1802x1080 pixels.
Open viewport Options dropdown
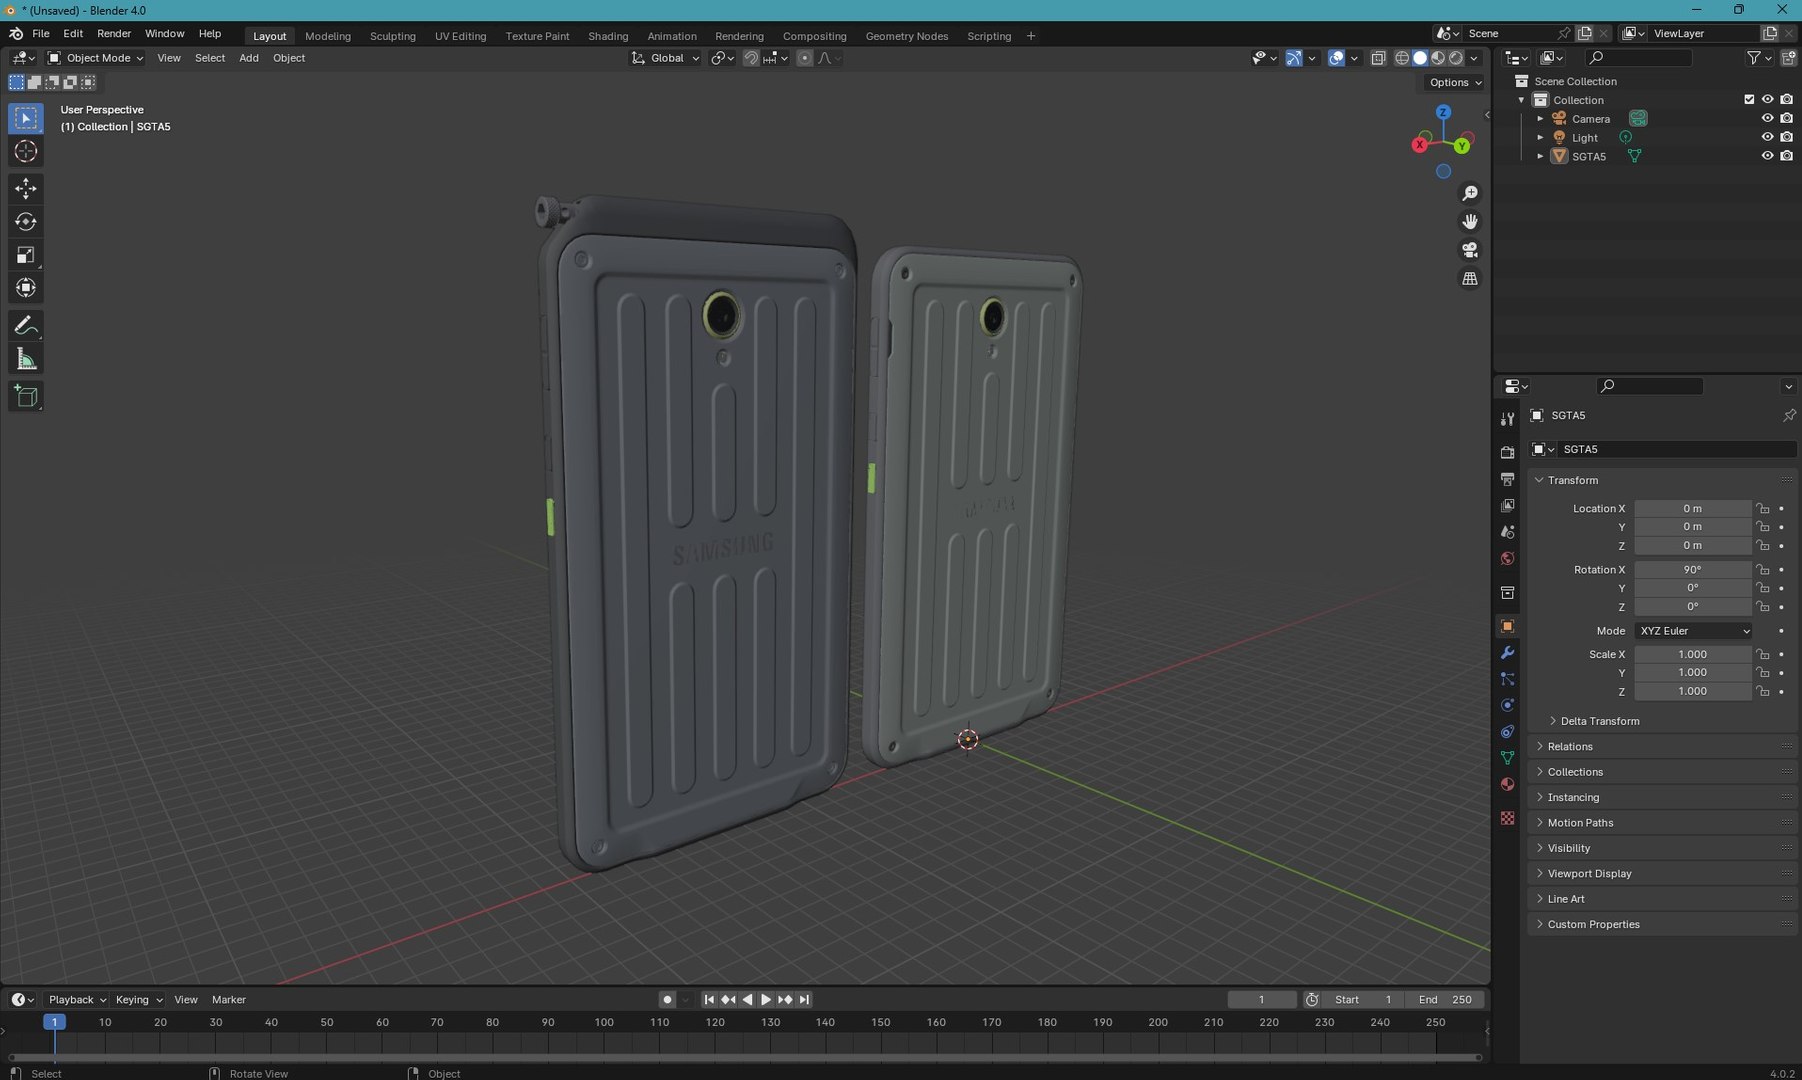pyautogui.click(x=1456, y=82)
